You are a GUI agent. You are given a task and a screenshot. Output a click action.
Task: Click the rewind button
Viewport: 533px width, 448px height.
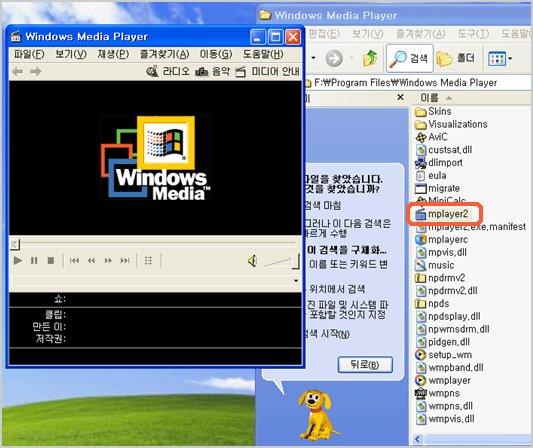pyautogui.click(x=91, y=261)
